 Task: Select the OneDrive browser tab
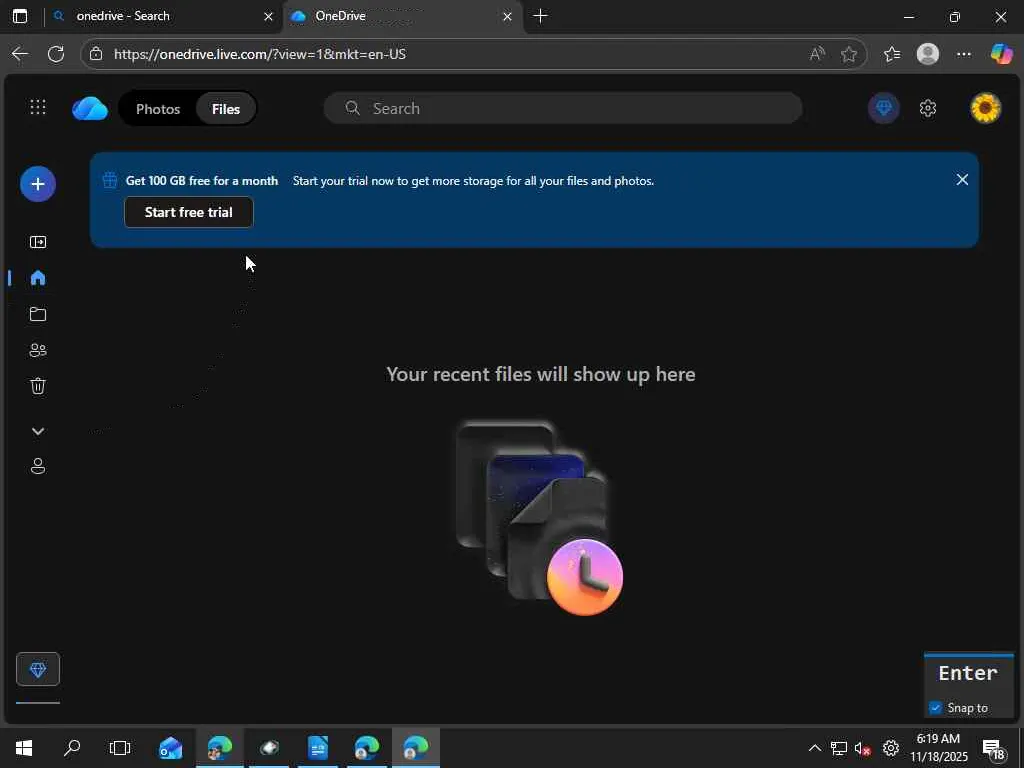tap(402, 16)
